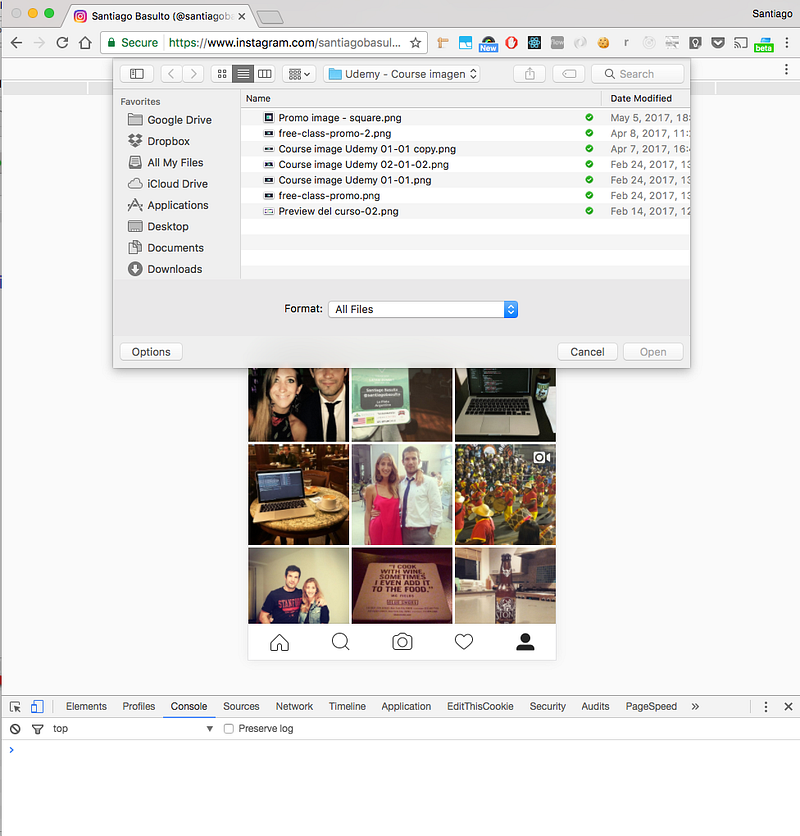This screenshot has height=836, width=800.
Task: Click the Instagram camera upload icon
Action: tap(402, 642)
